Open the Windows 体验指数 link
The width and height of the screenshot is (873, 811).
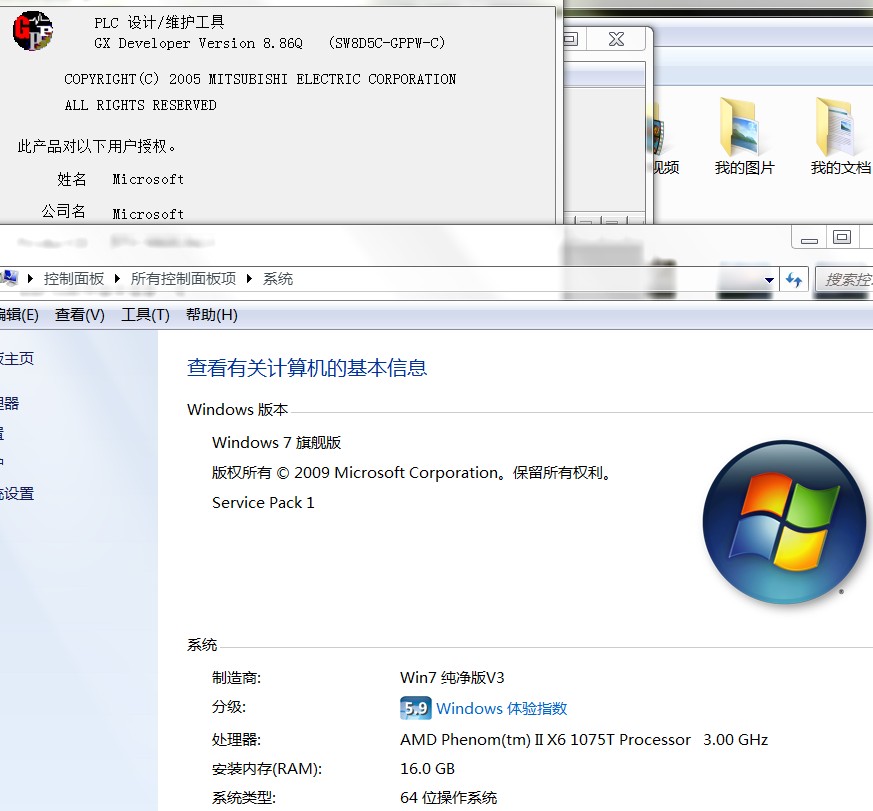501,708
